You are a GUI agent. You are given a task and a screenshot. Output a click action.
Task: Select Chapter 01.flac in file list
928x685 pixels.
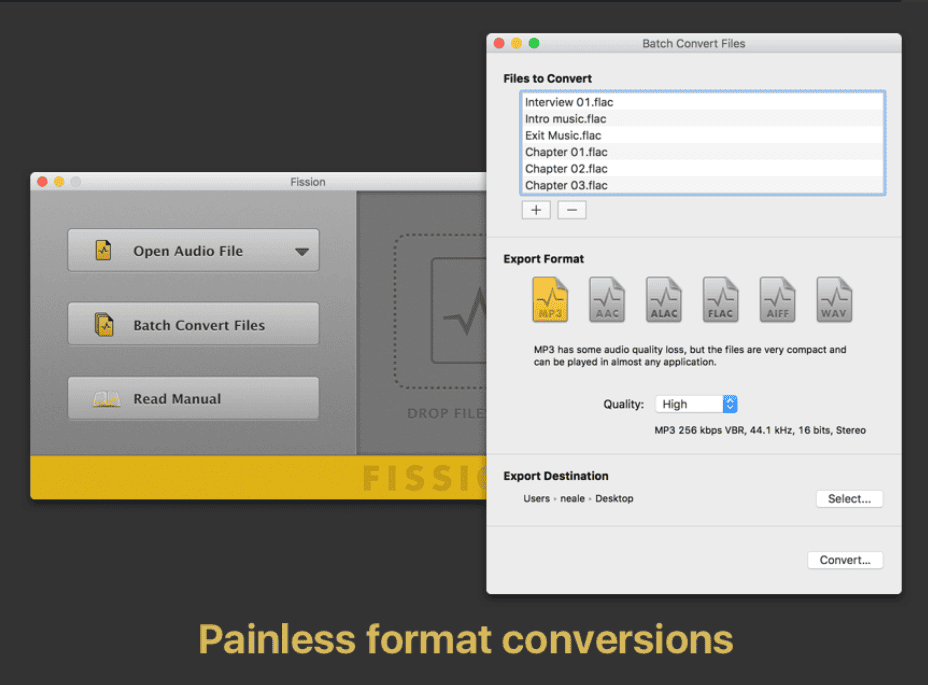tap(703, 152)
